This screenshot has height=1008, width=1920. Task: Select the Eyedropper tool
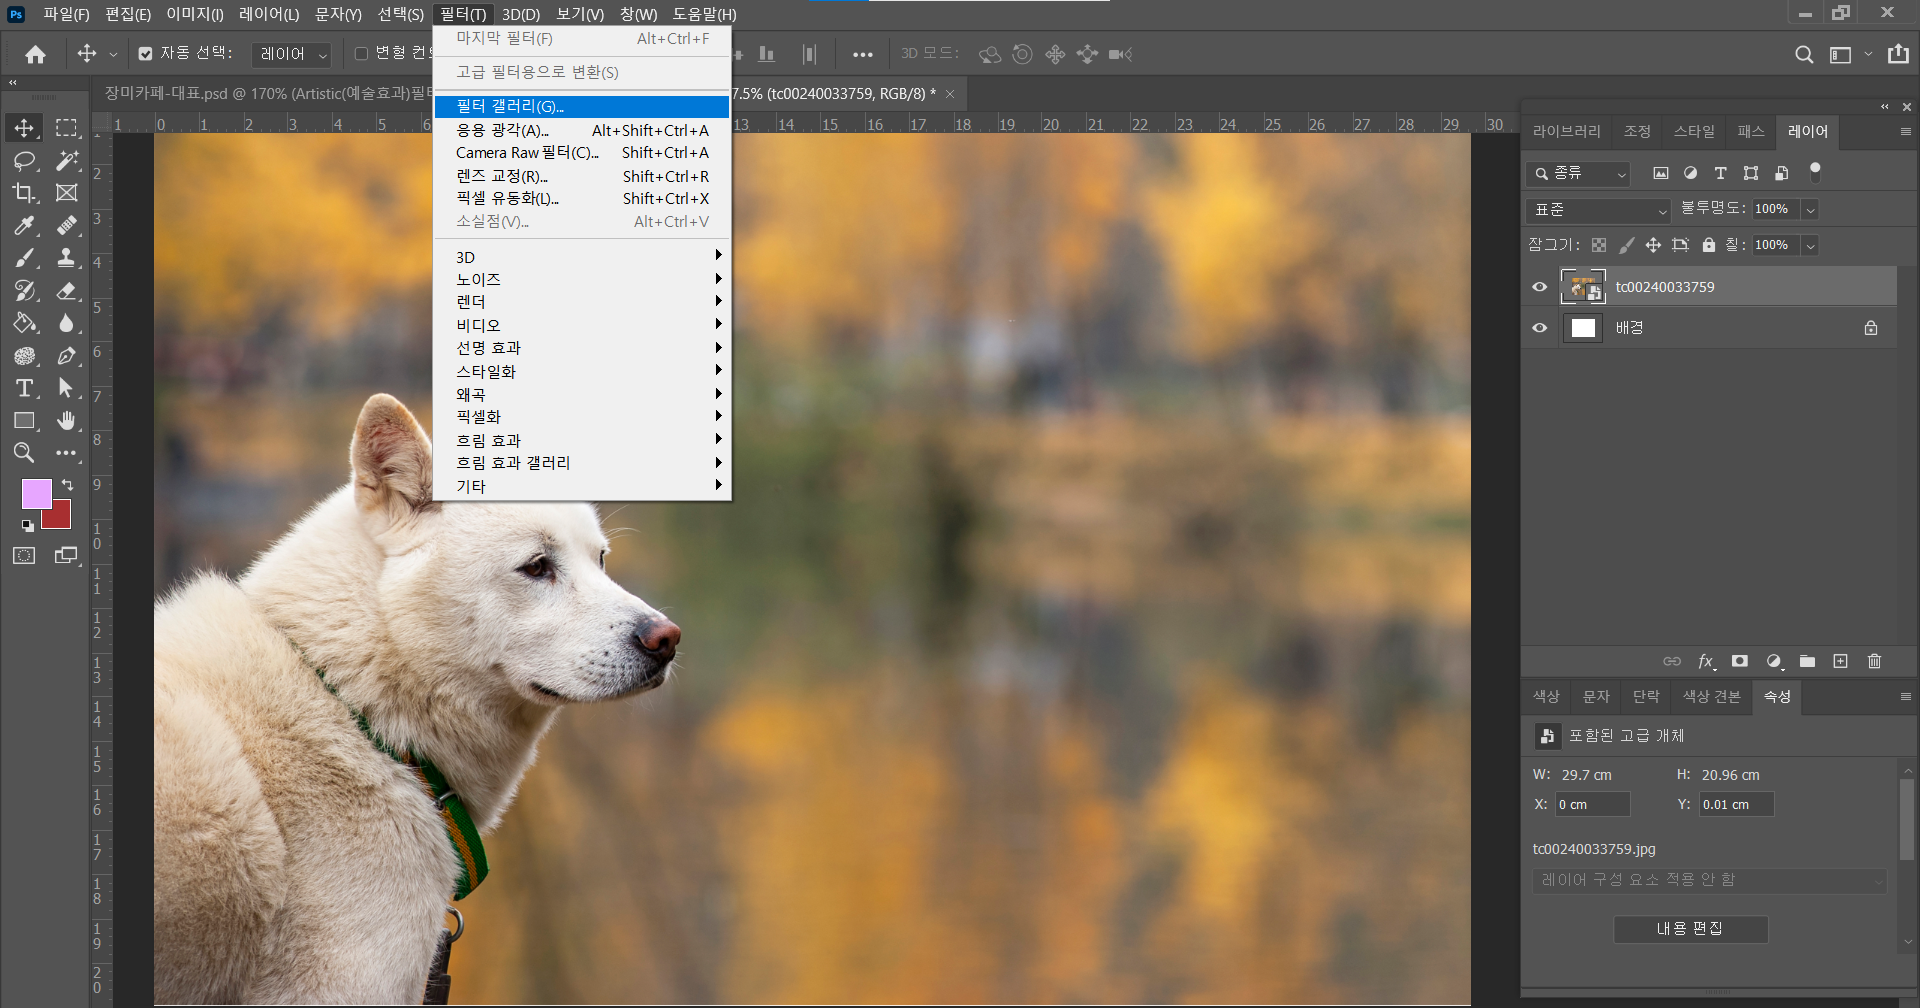point(24,226)
